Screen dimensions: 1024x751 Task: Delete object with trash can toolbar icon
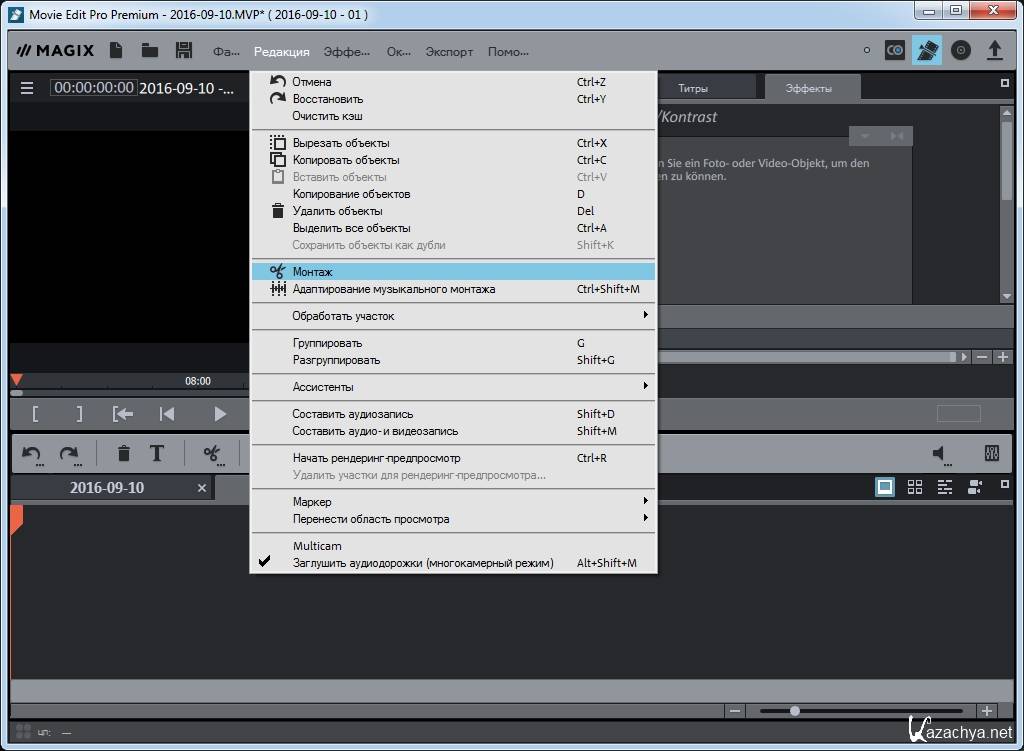pyautogui.click(x=124, y=454)
